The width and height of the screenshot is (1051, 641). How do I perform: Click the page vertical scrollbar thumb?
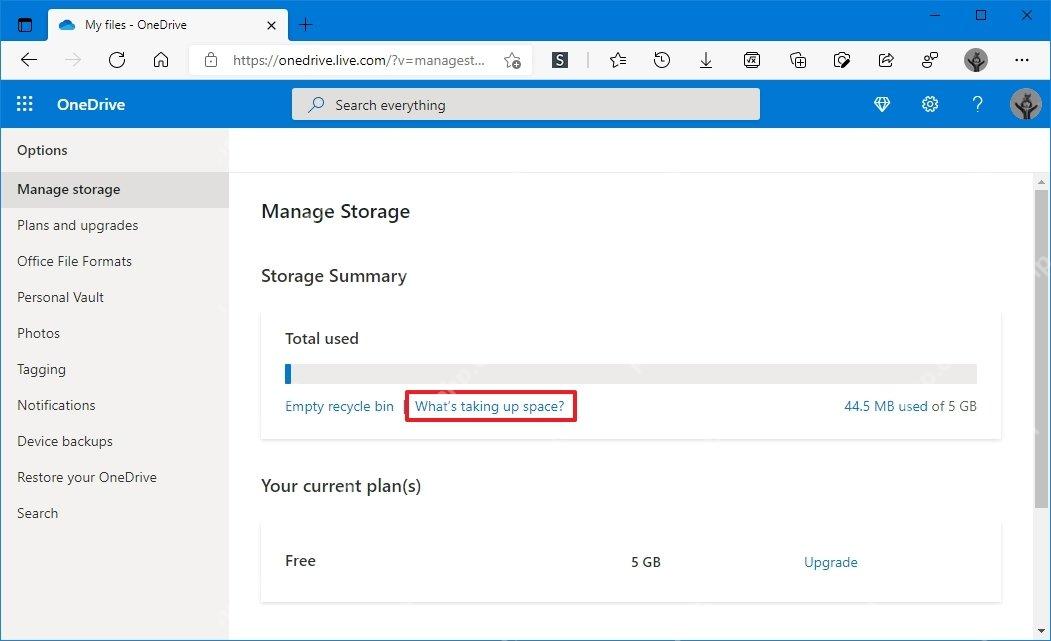tap(1041, 349)
